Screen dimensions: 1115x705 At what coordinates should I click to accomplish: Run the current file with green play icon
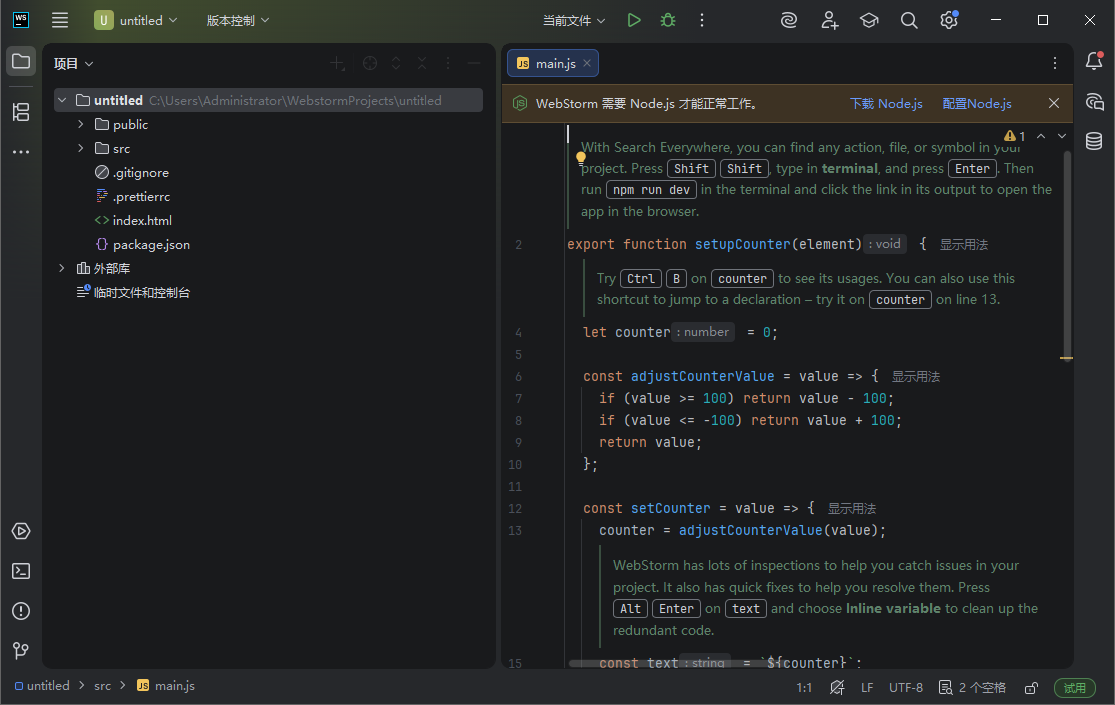(633, 19)
